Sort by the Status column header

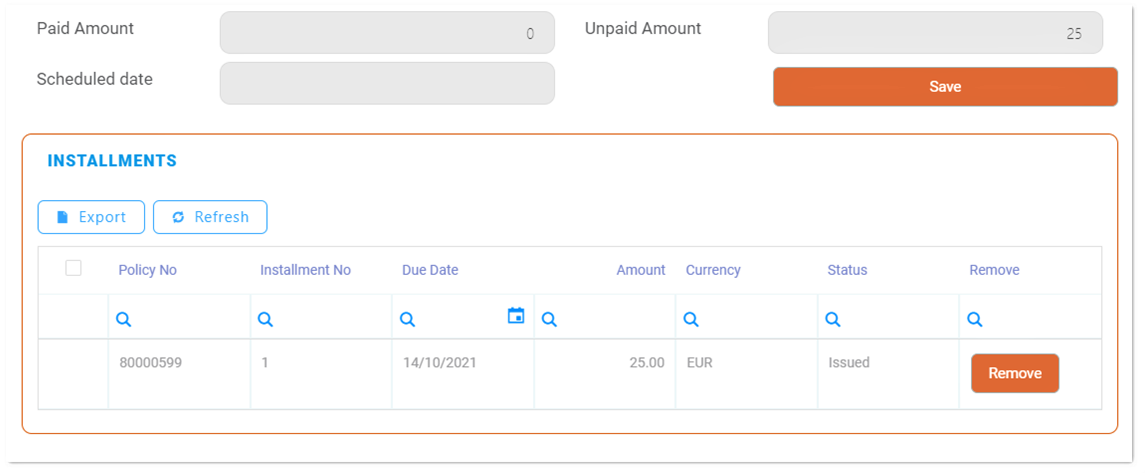847,270
